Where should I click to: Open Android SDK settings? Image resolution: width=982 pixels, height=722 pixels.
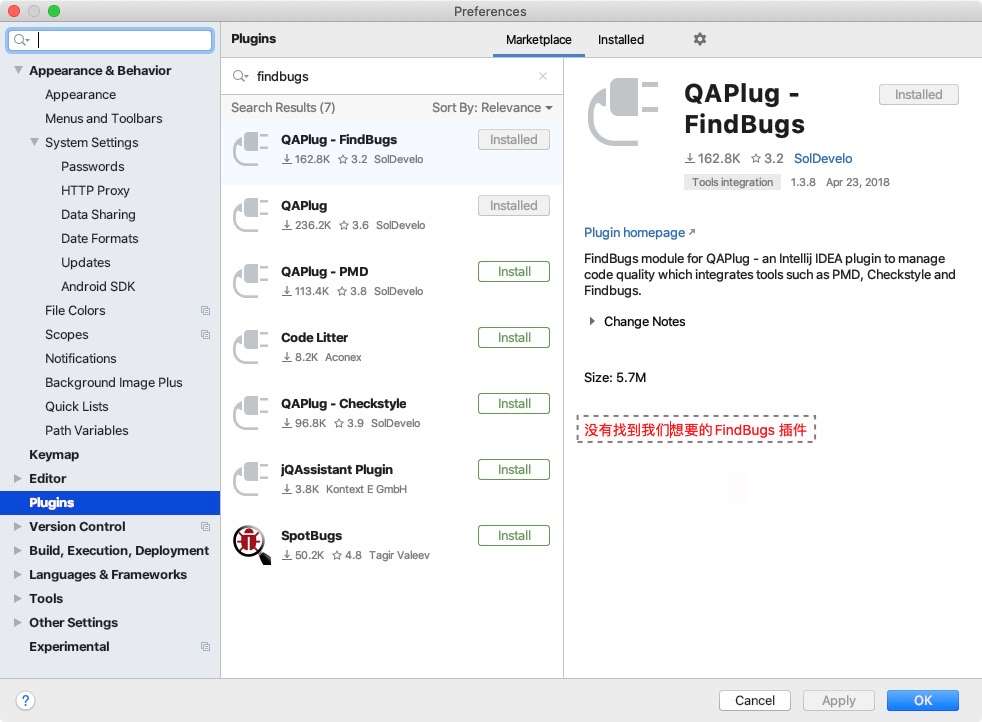(x=98, y=286)
